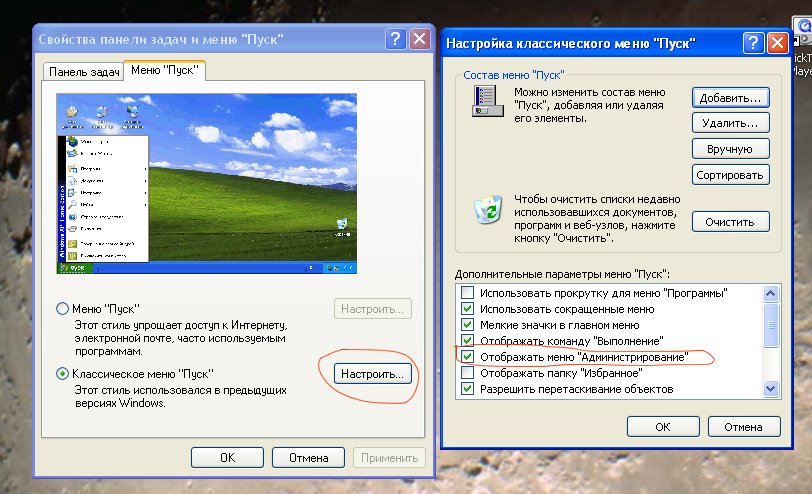Toggle Мелкие значки в главном меню

467,325
